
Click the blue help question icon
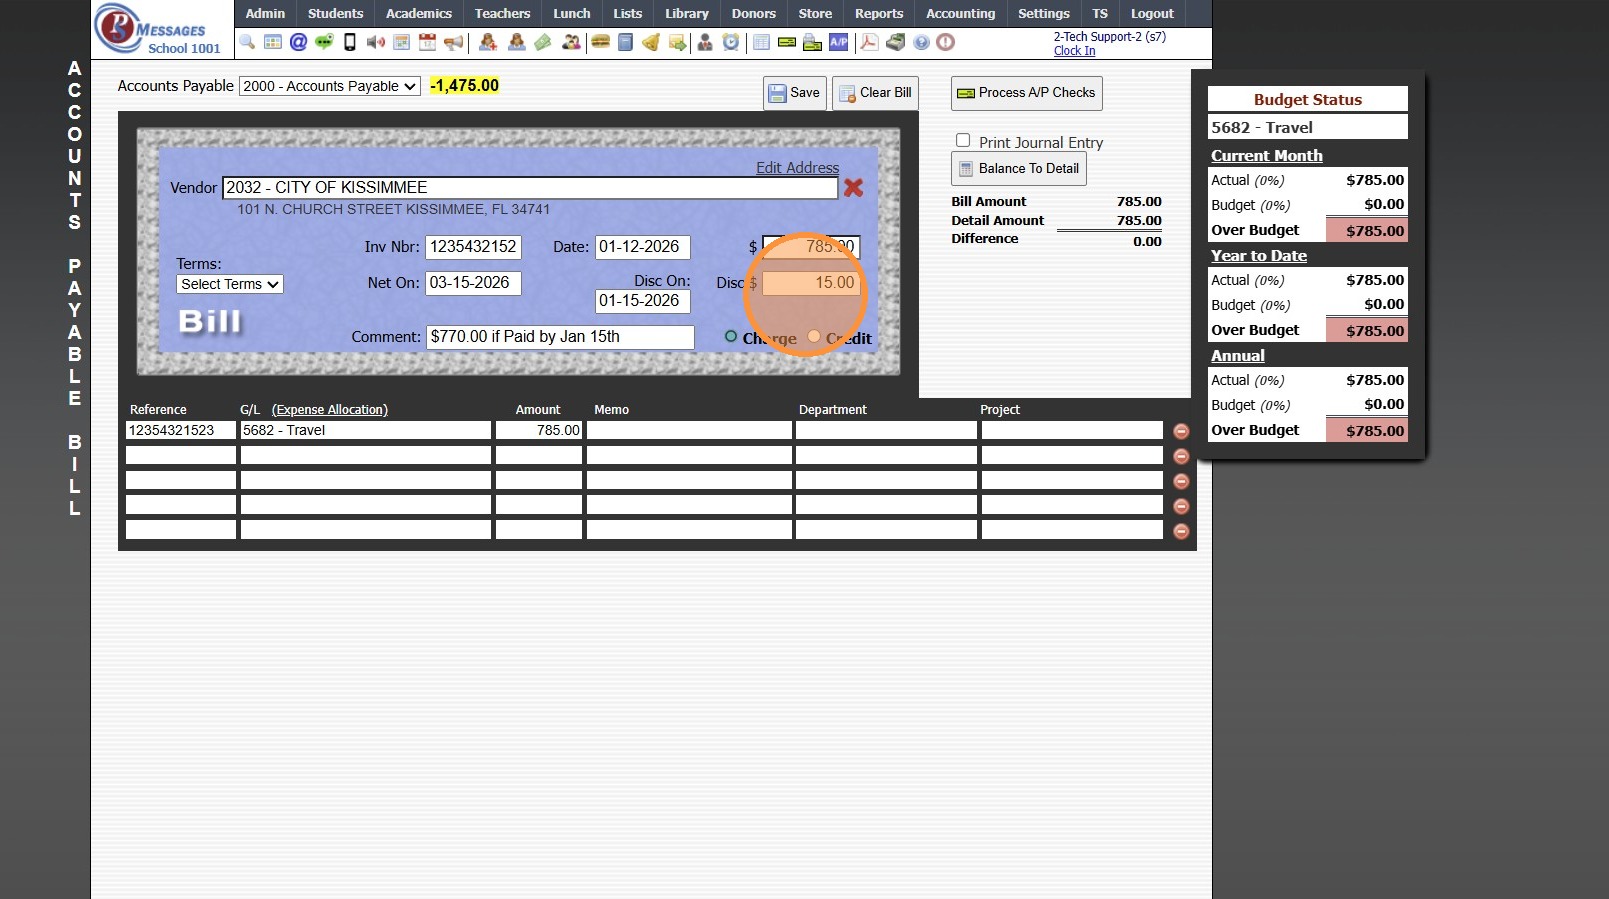[x=921, y=42]
